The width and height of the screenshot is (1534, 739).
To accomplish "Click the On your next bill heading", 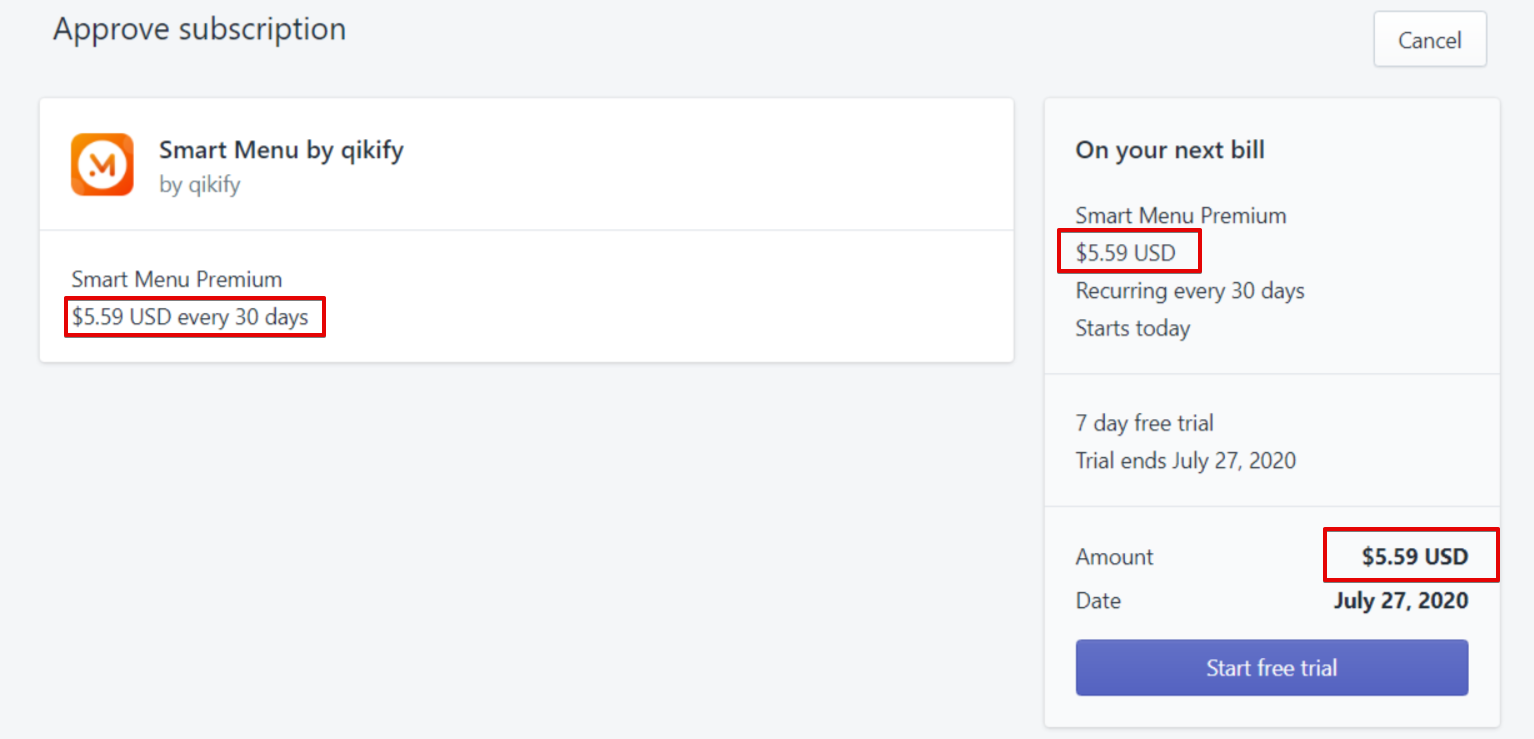I will click(1170, 150).
